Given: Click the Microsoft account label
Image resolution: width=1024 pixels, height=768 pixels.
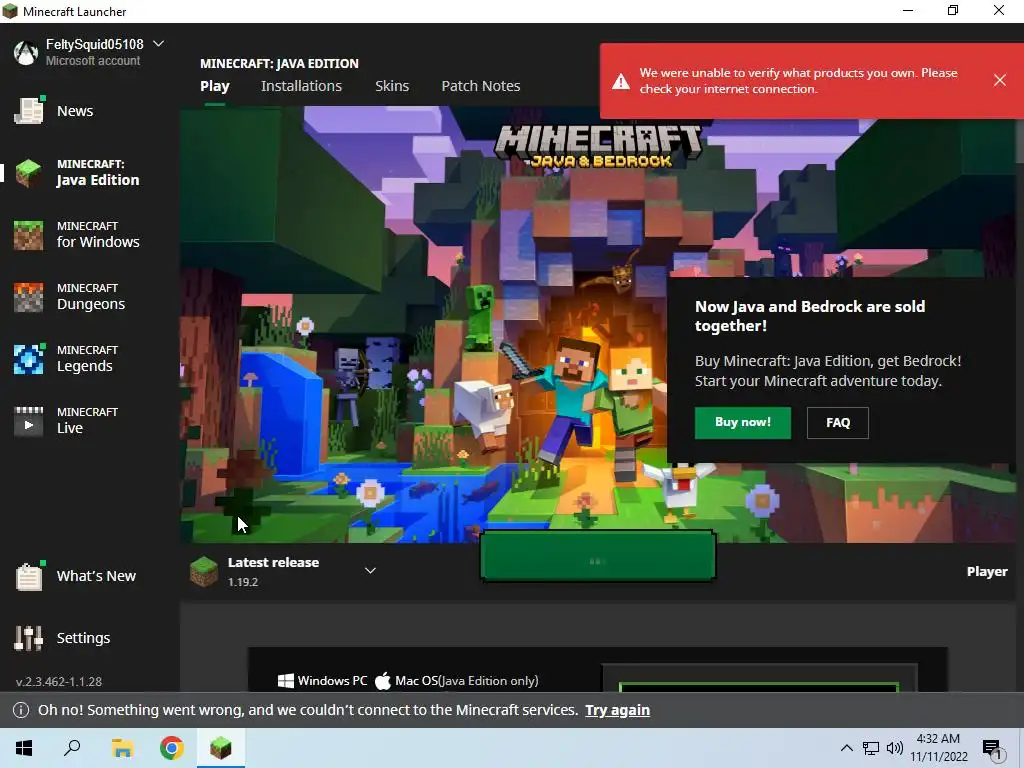Looking at the screenshot, I should (x=93, y=61).
